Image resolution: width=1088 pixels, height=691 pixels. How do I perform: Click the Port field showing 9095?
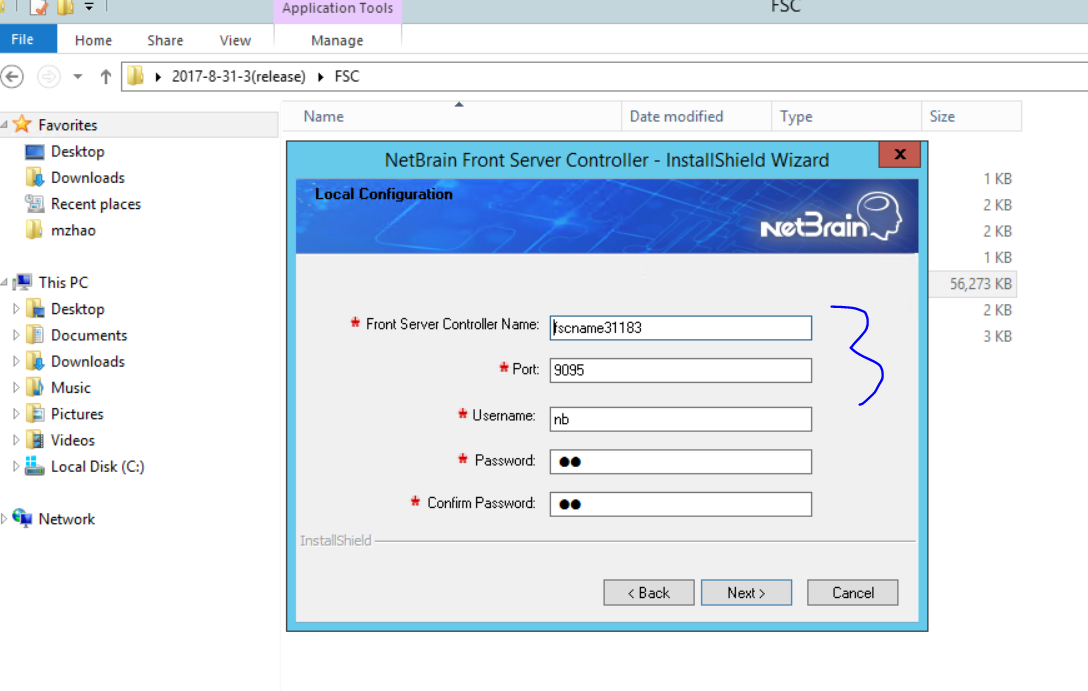pos(681,370)
